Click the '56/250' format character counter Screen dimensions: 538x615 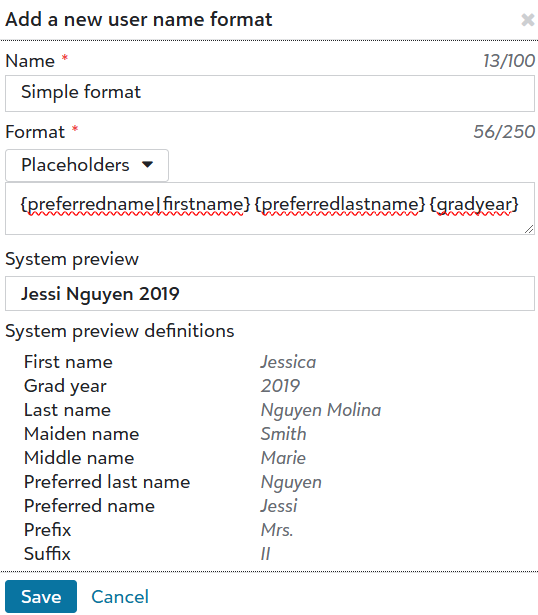pos(504,132)
